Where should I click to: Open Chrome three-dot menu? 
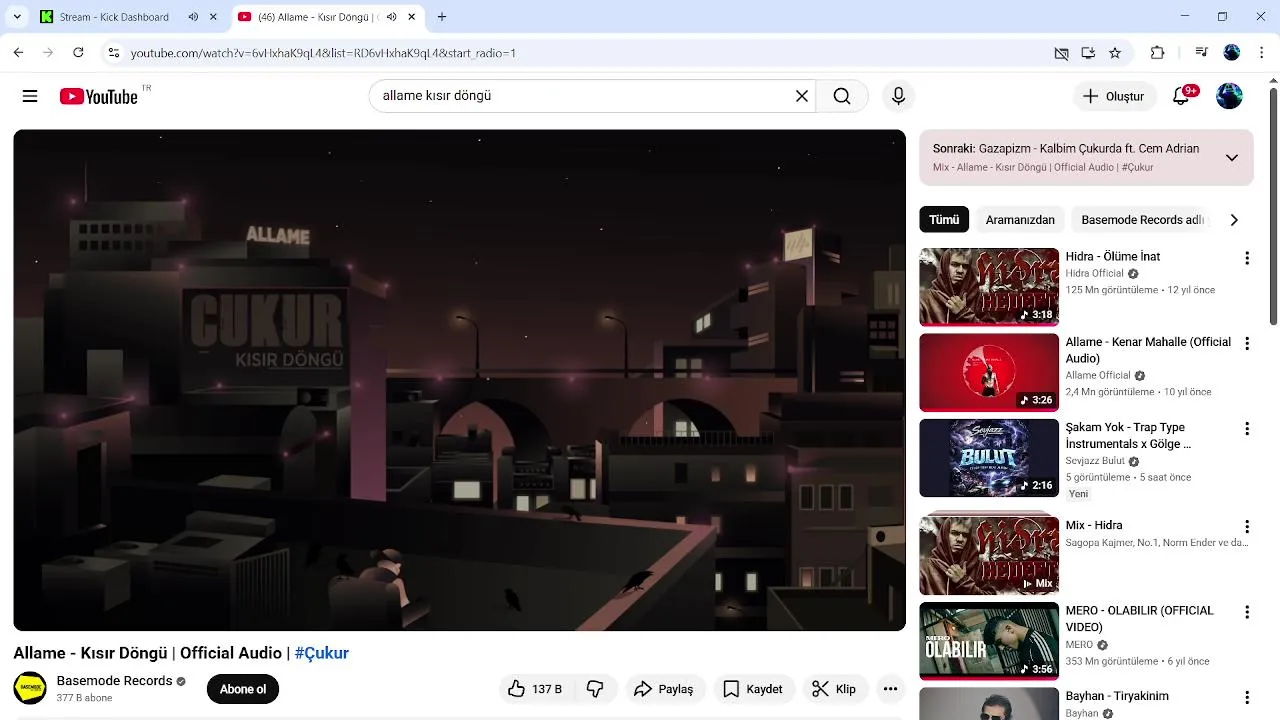1261,53
